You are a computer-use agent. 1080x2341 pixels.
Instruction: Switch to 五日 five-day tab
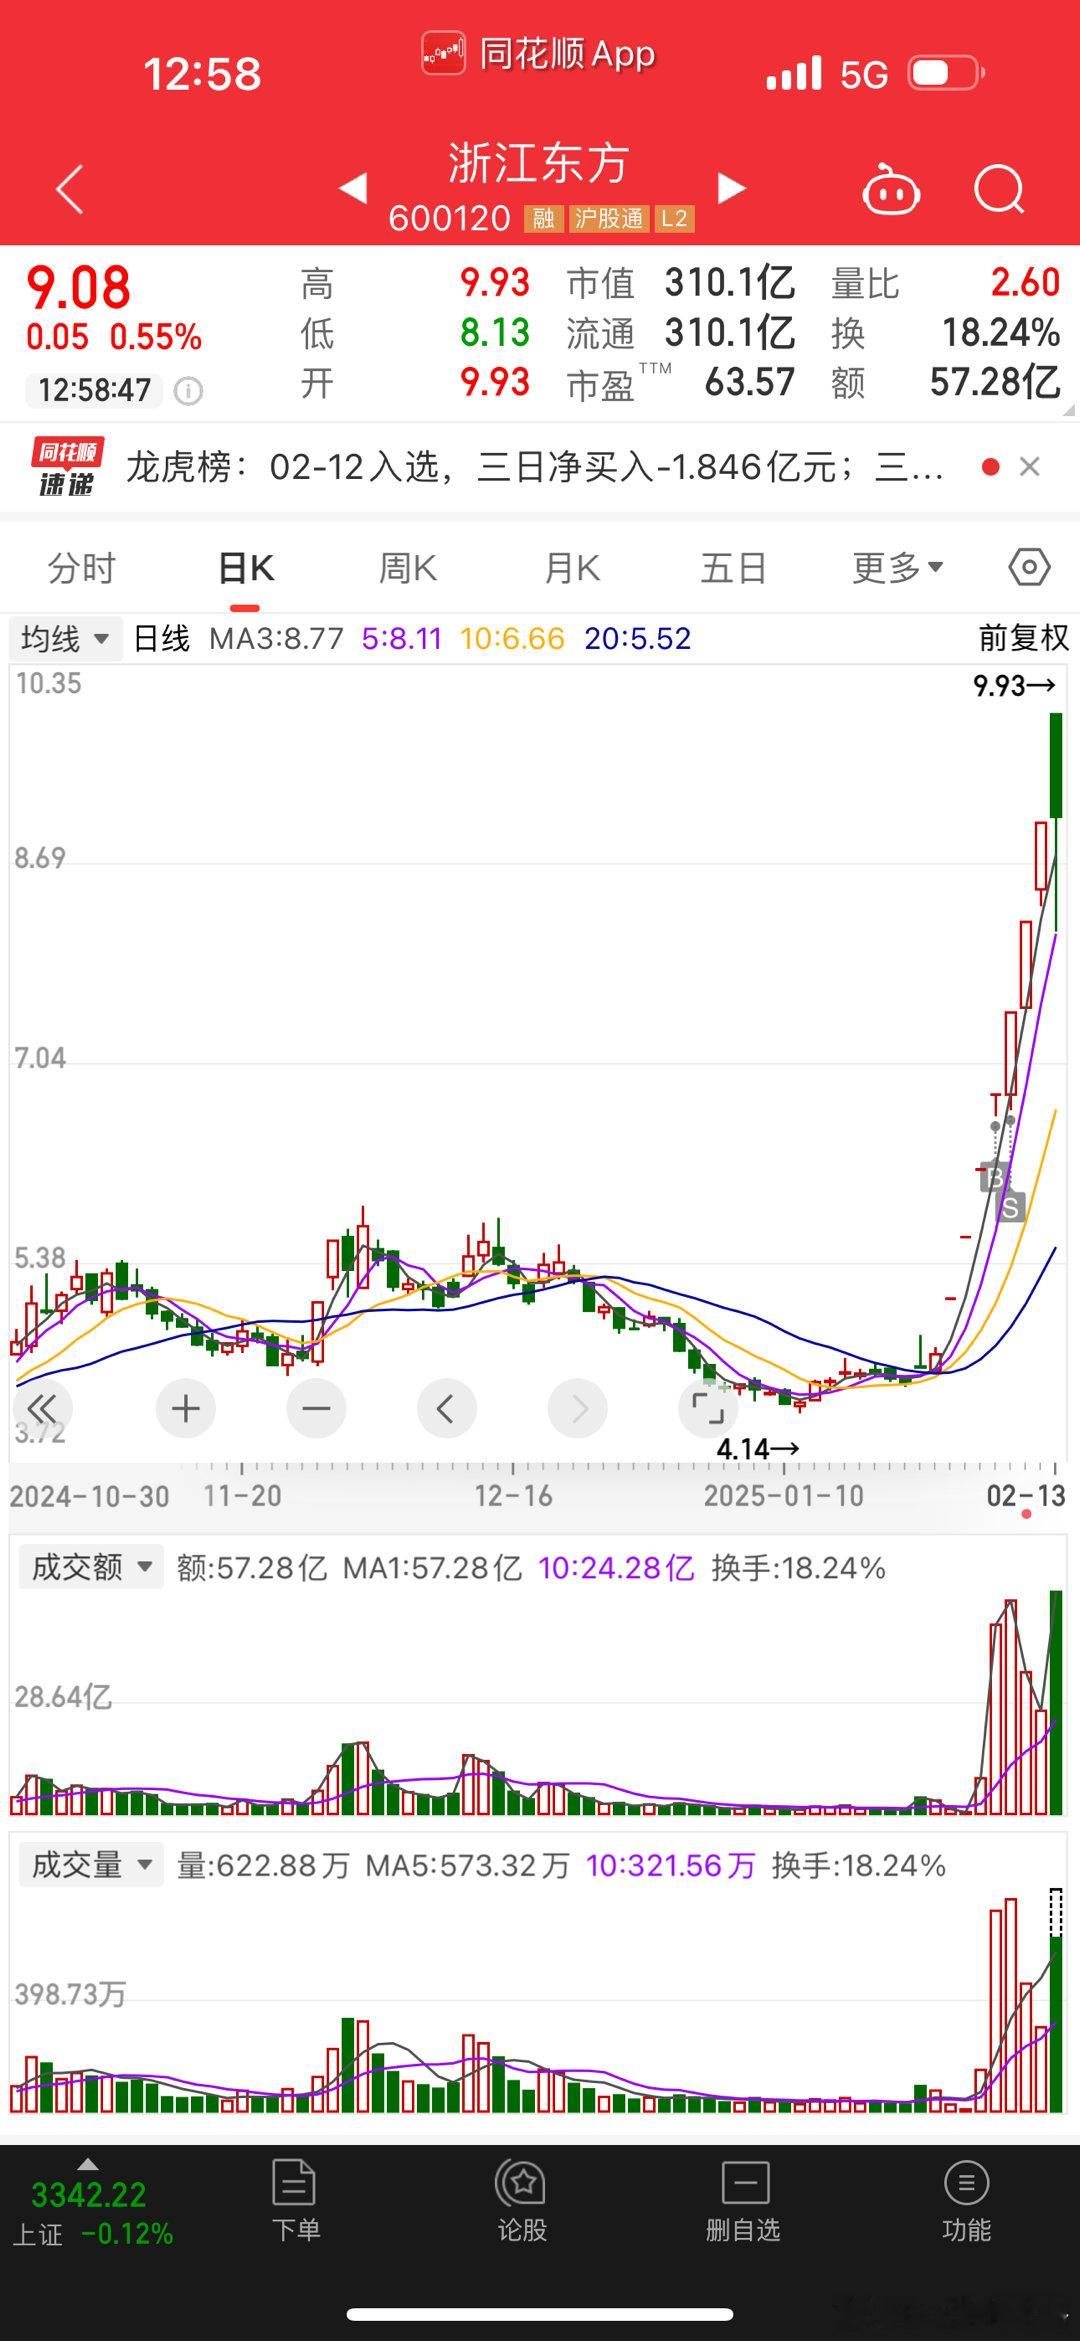pos(734,568)
